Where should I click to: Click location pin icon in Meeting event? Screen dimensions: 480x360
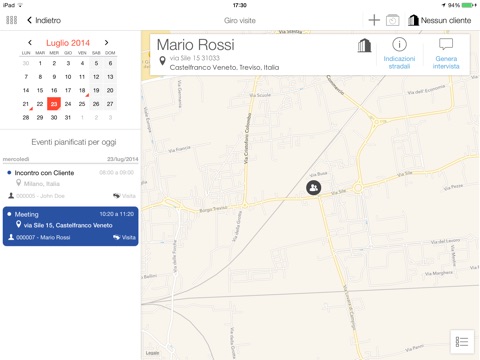pos(19,224)
